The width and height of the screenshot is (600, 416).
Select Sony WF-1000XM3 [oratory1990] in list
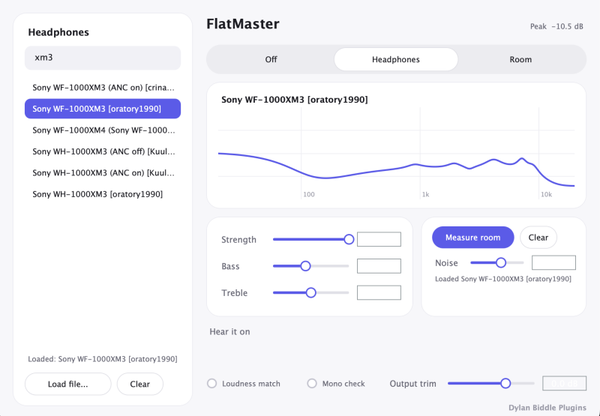coord(103,109)
